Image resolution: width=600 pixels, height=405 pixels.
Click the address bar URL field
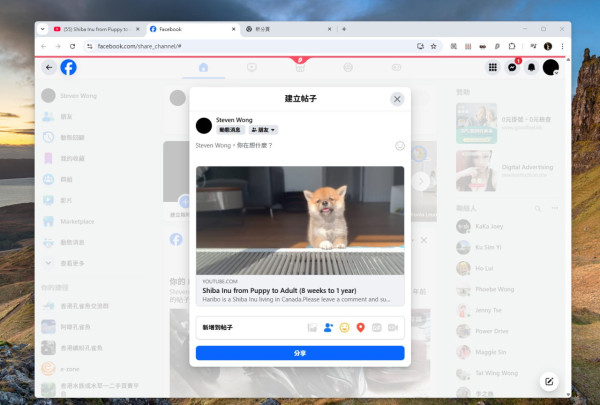[x=253, y=46]
